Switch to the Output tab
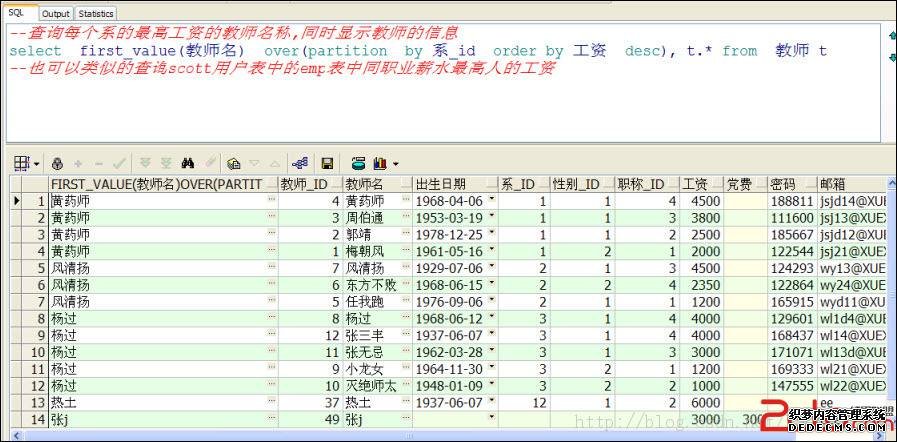The height and width of the screenshot is (442, 897). [x=56, y=14]
